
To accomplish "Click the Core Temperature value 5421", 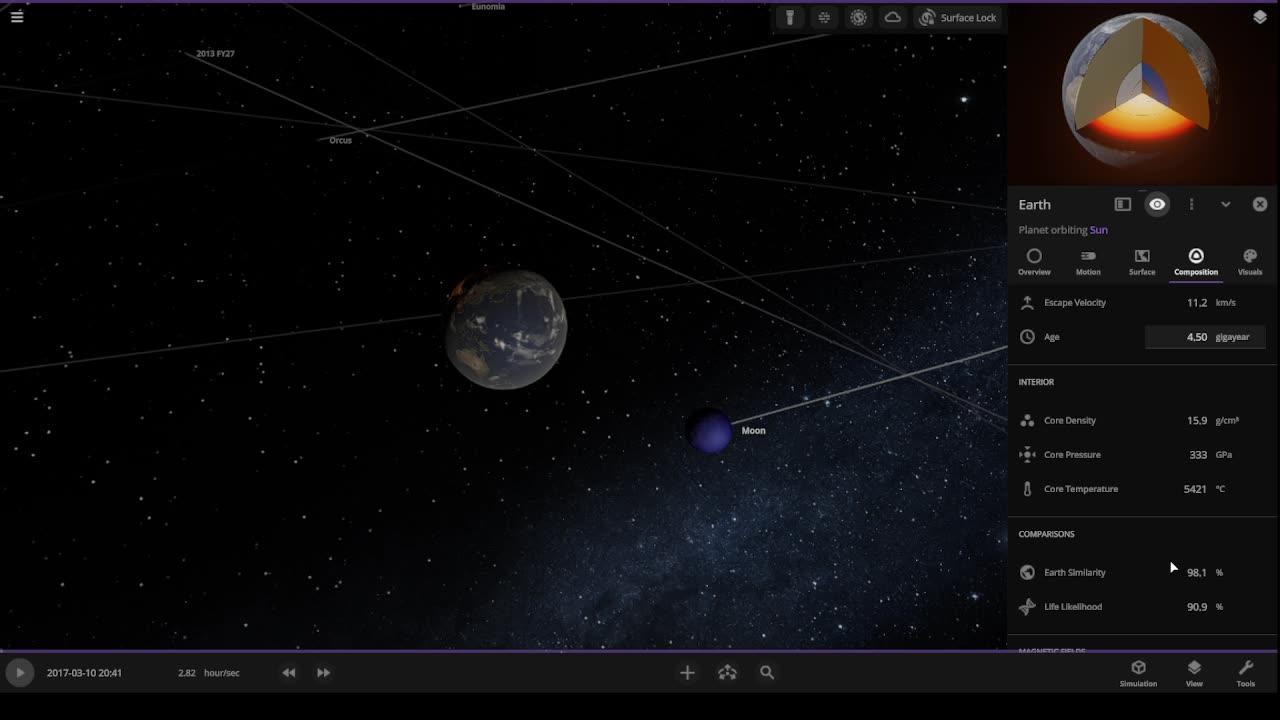I will (1195, 489).
